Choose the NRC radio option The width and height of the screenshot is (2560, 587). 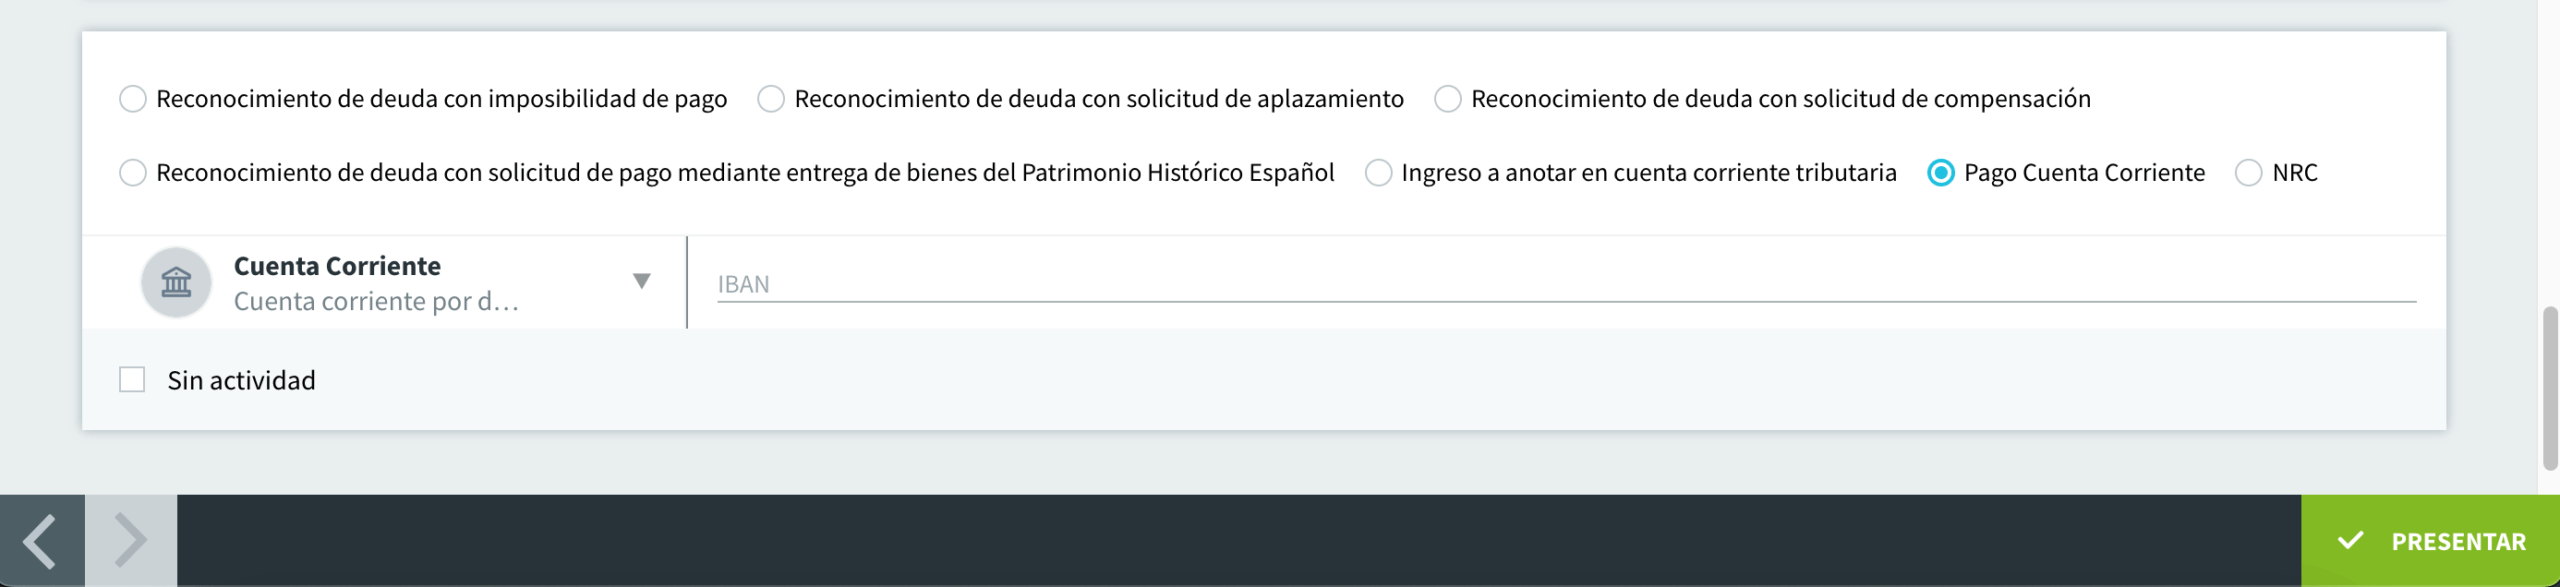click(2249, 173)
